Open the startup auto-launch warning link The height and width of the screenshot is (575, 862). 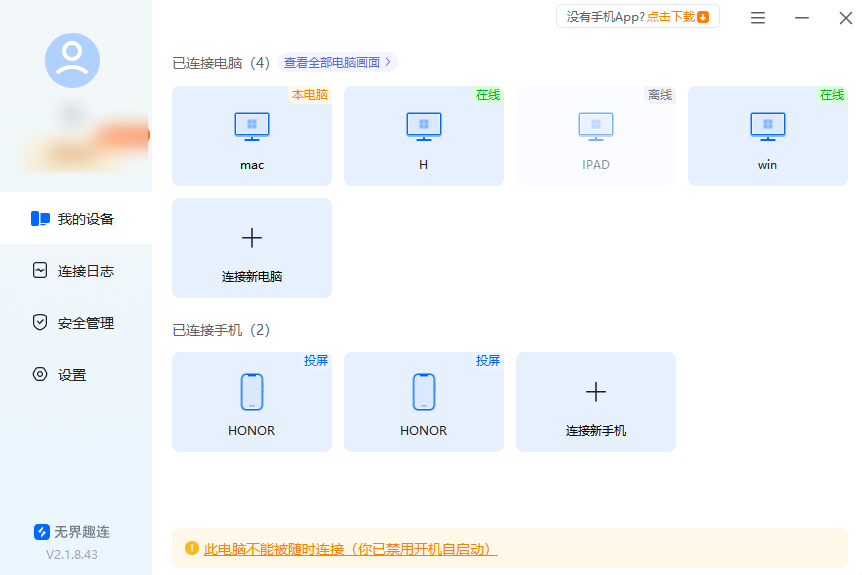pos(350,549)
